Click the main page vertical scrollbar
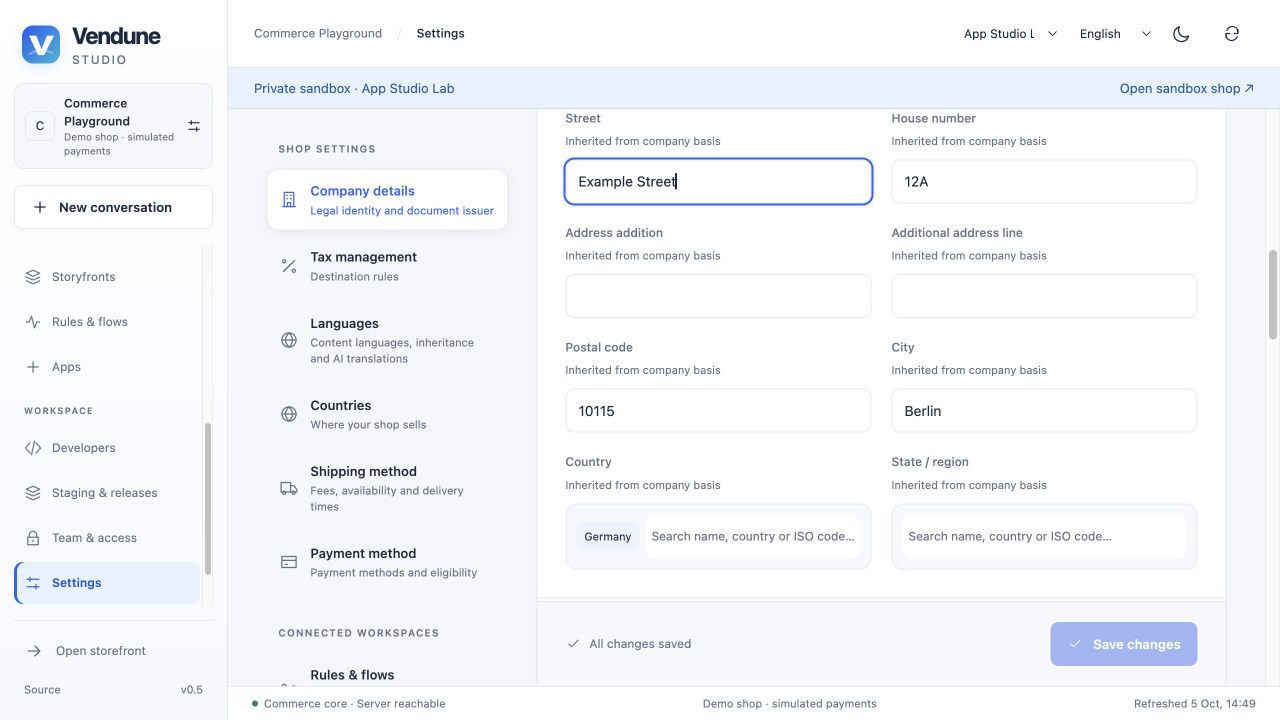The width and height of the screenshot is (1280, 720). (x=1273, y=295)
